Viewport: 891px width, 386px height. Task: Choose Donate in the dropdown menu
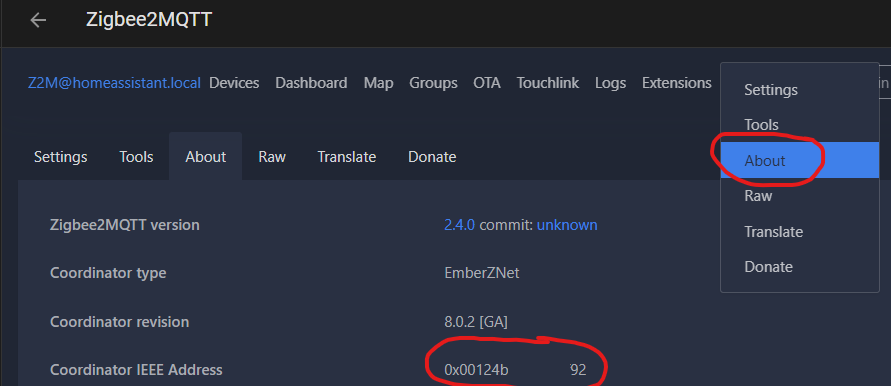point(800,267)
